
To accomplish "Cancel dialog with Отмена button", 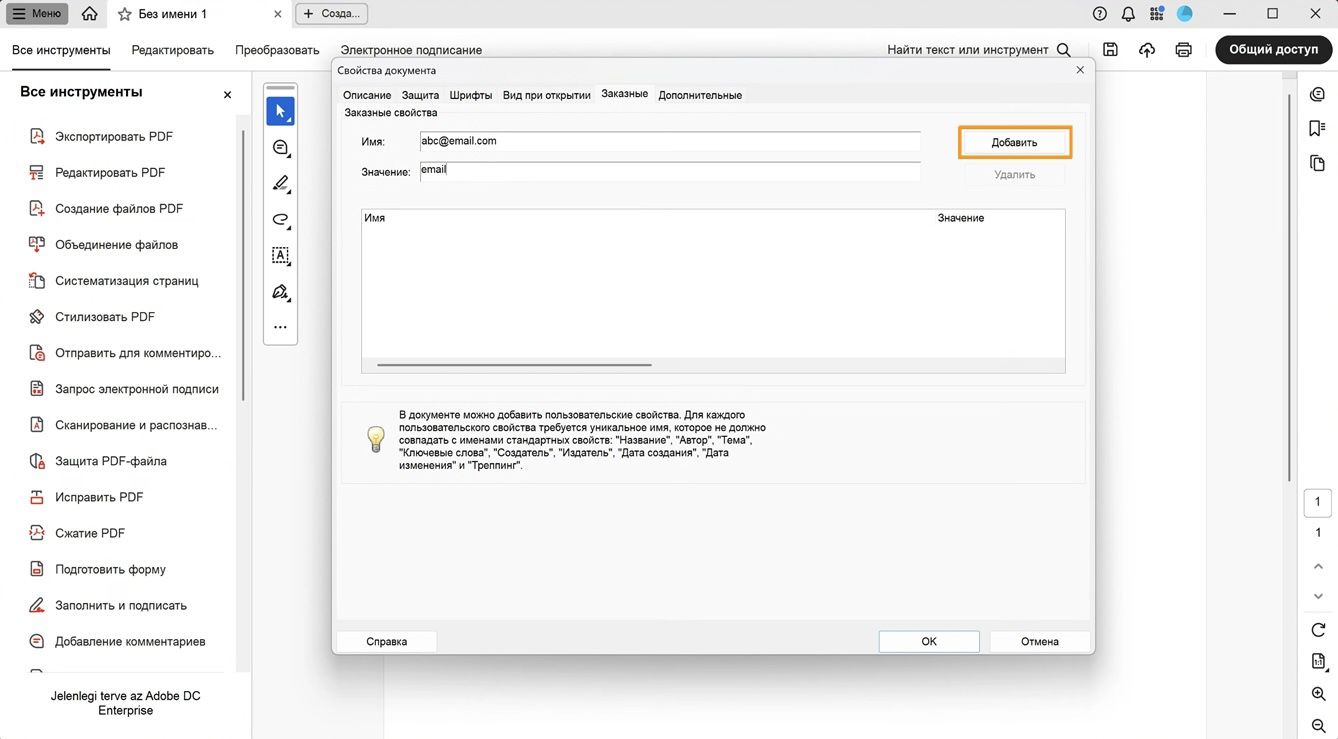I will coord(1040,641).
